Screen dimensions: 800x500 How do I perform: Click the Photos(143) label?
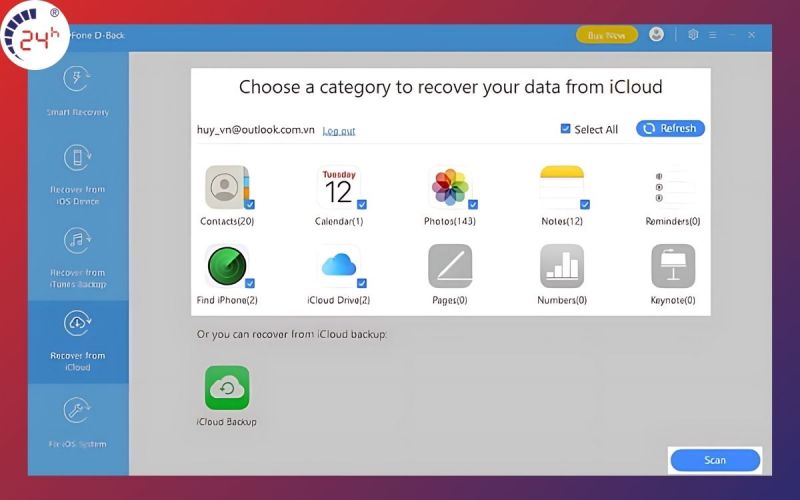click(x=450, y=221)
